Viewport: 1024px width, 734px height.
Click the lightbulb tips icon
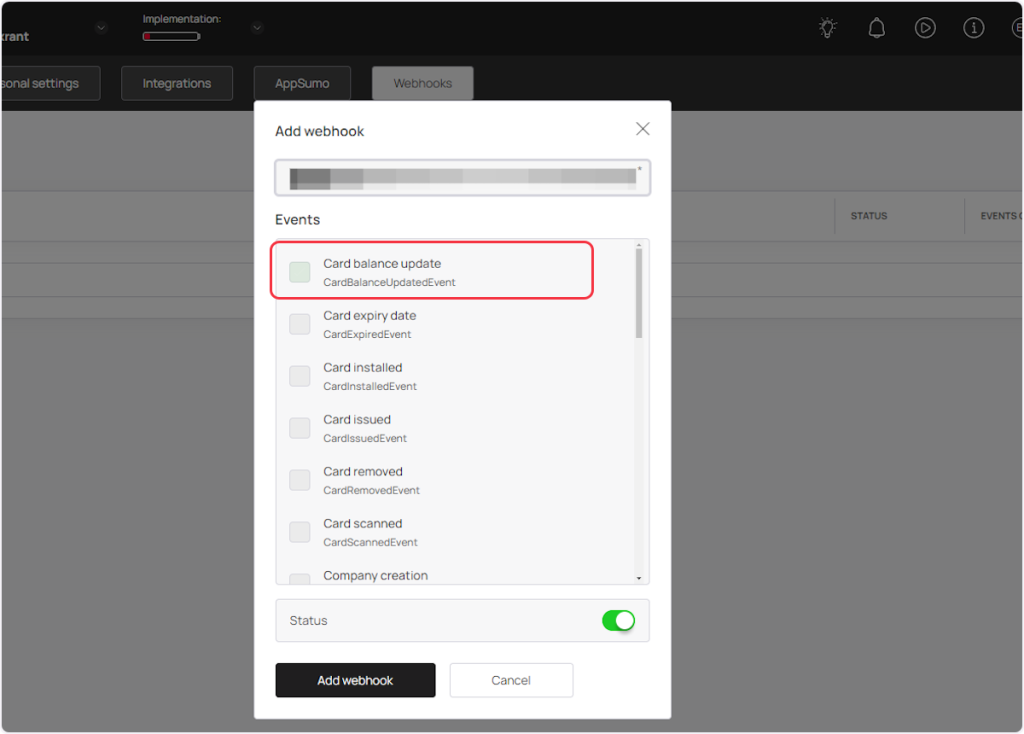click(x=827, y=28)
